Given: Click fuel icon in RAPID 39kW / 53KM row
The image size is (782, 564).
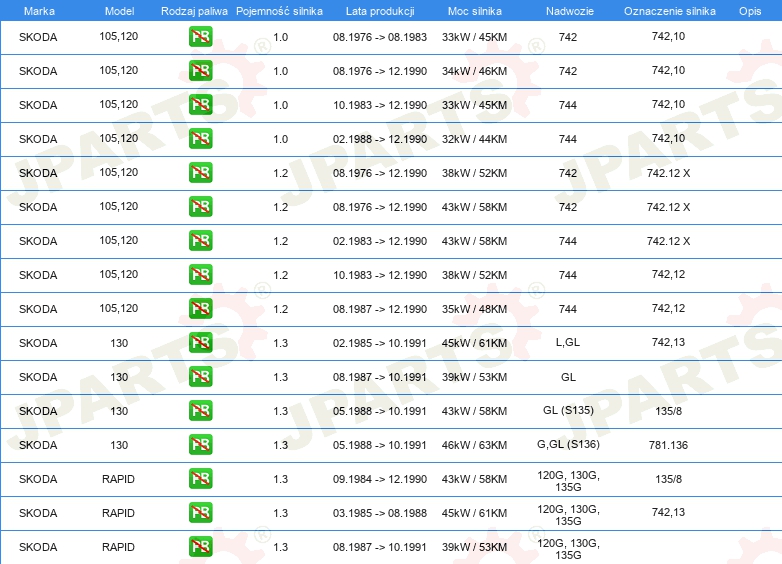Looking at the screenshot, I should point(200,547).
